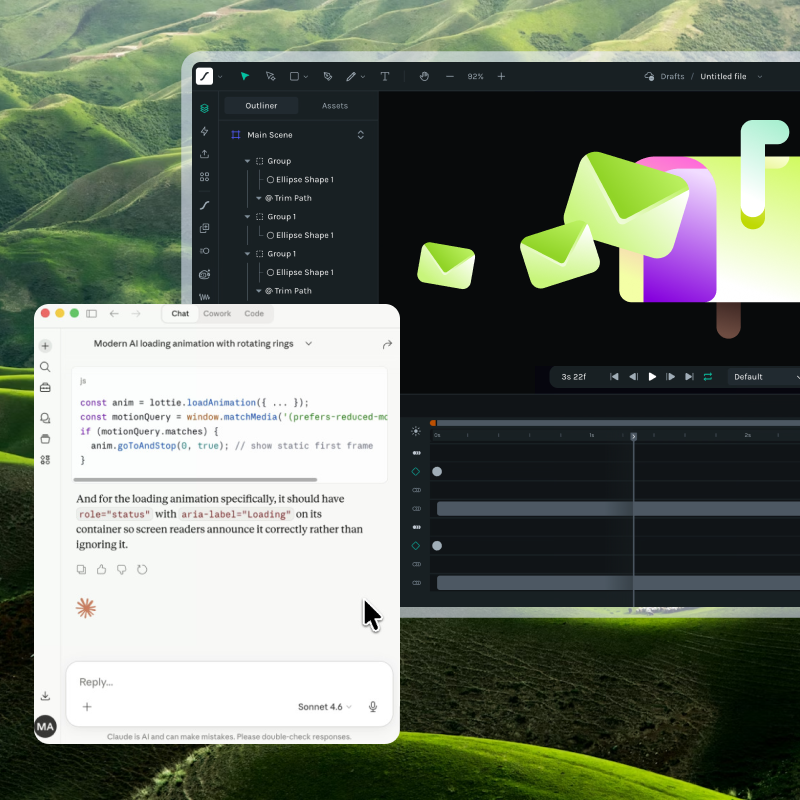Activate the Hand pan tool
Screen dimensions: 800x800
tap(424, 76)
